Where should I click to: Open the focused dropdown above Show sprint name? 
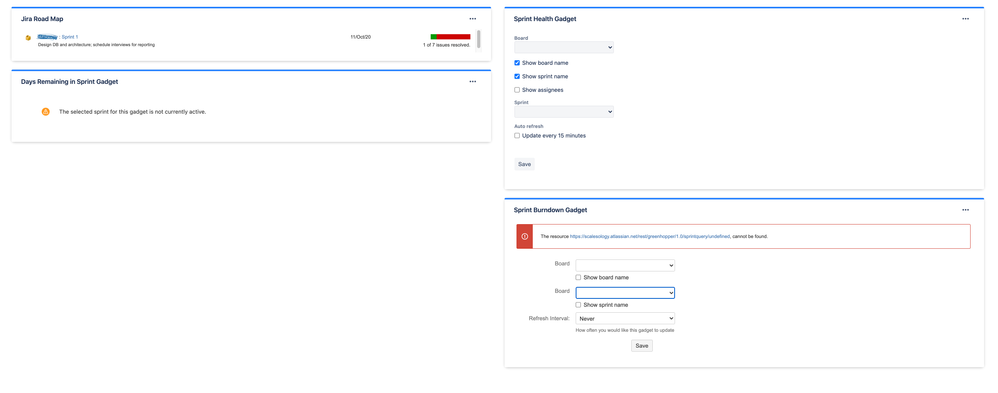pyautogui.click(x=625, y=292)
